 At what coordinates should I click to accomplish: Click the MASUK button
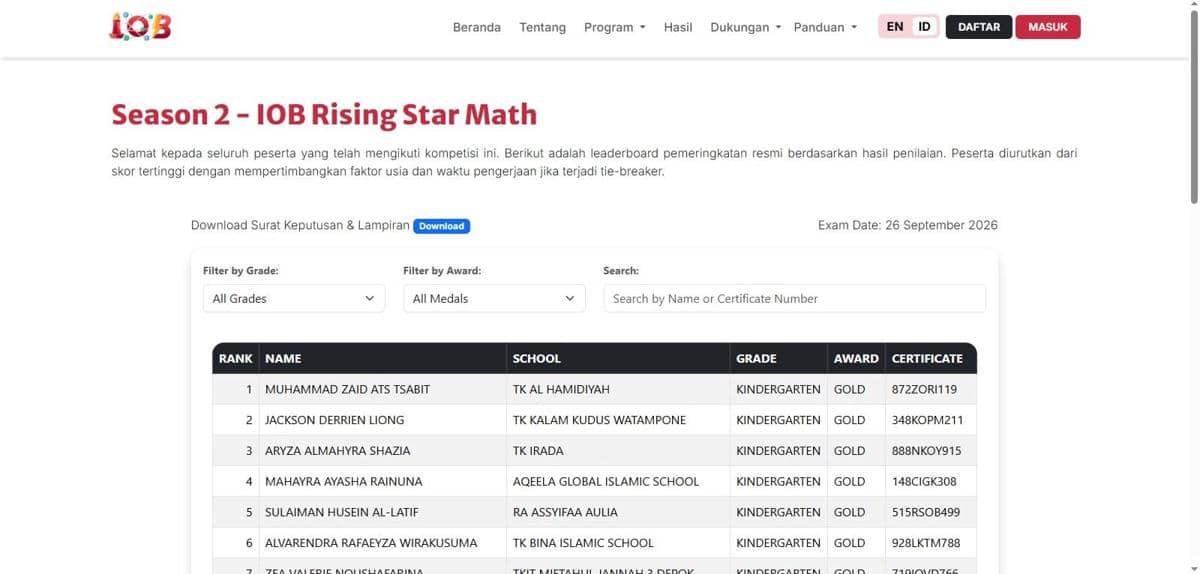pyautogui.click(x=1048, y=27)
